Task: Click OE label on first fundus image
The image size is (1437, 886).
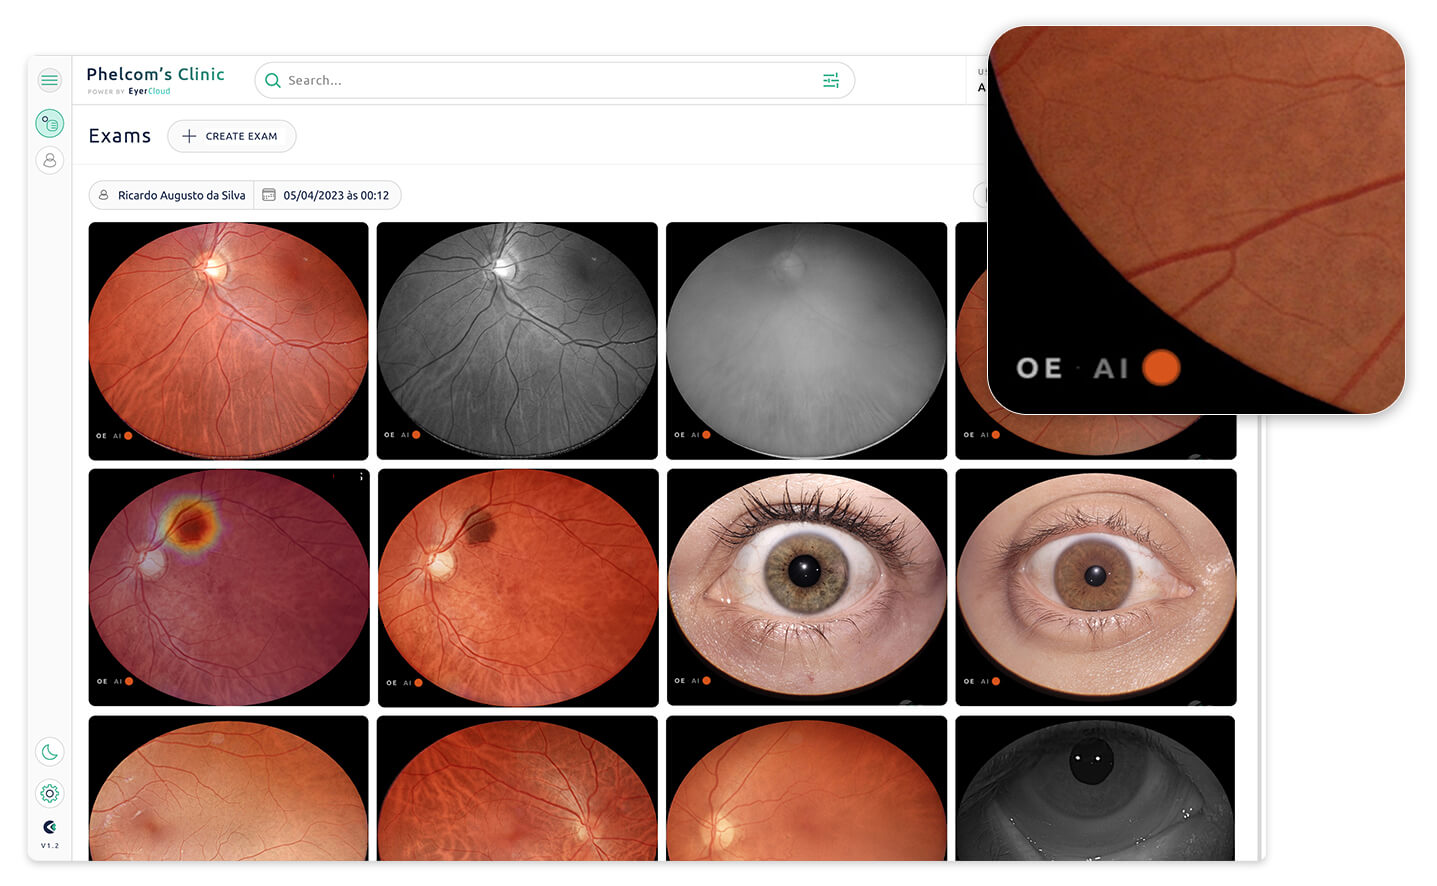Action: (101, 436)
